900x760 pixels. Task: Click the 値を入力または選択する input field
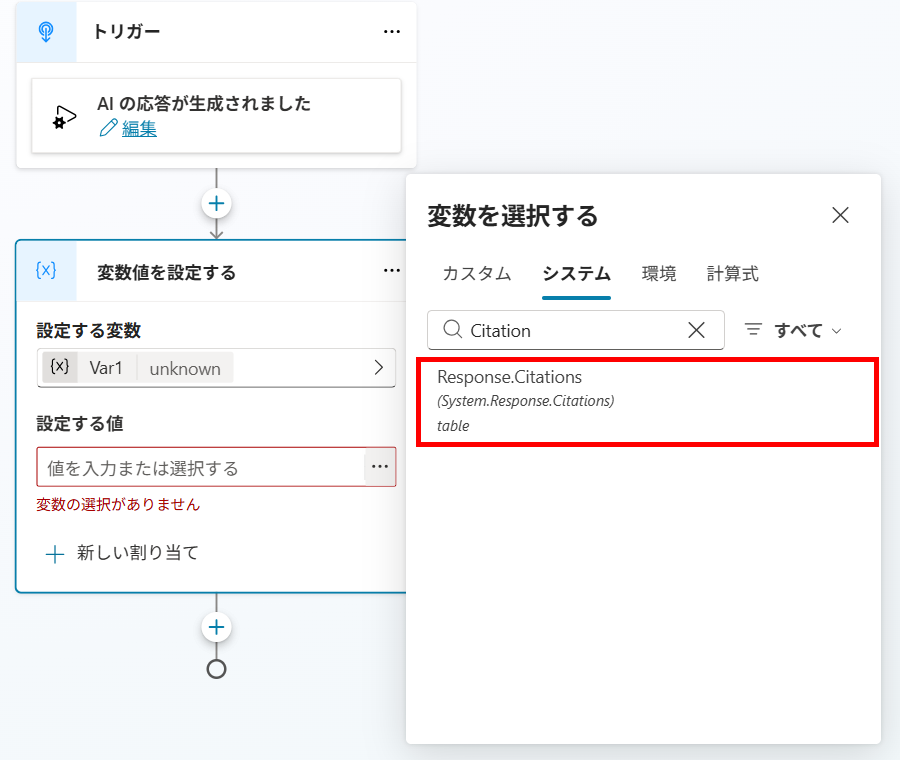click(201, 467)
